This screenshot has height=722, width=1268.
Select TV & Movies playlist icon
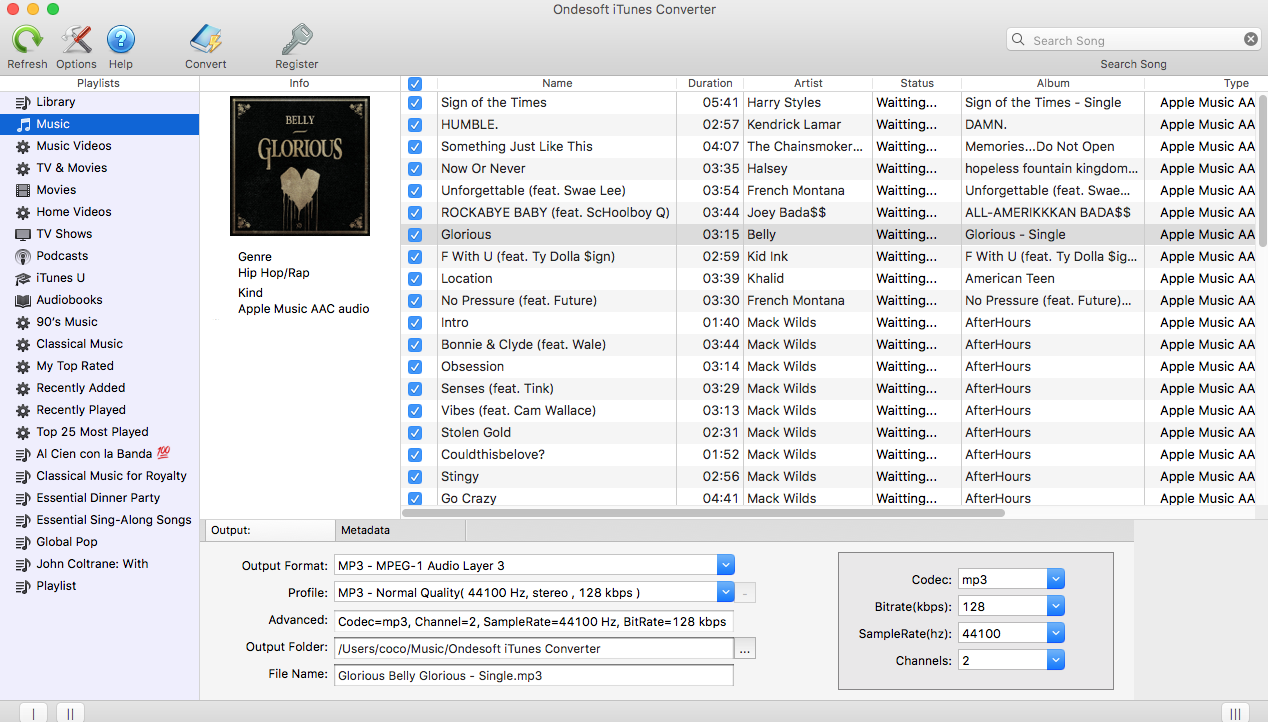click(23, 168)
